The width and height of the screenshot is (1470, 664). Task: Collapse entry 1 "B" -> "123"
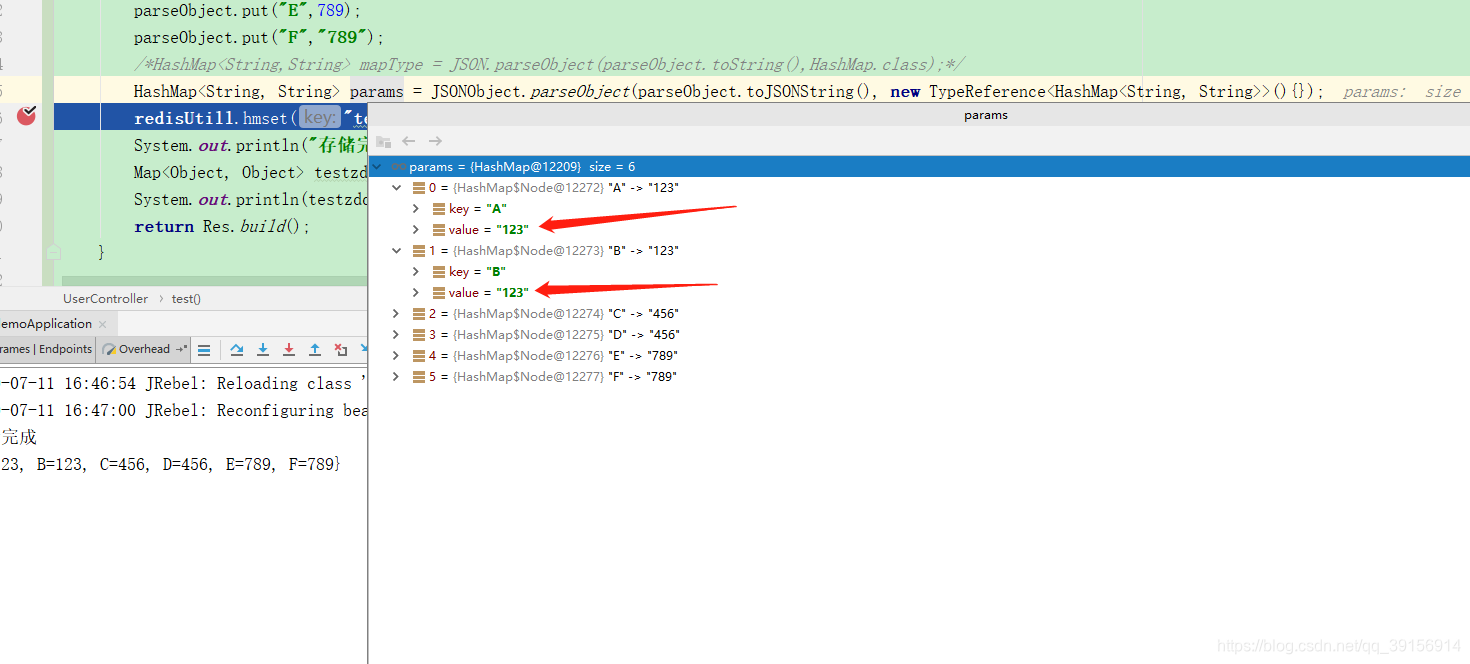click(x=397, y=251)
